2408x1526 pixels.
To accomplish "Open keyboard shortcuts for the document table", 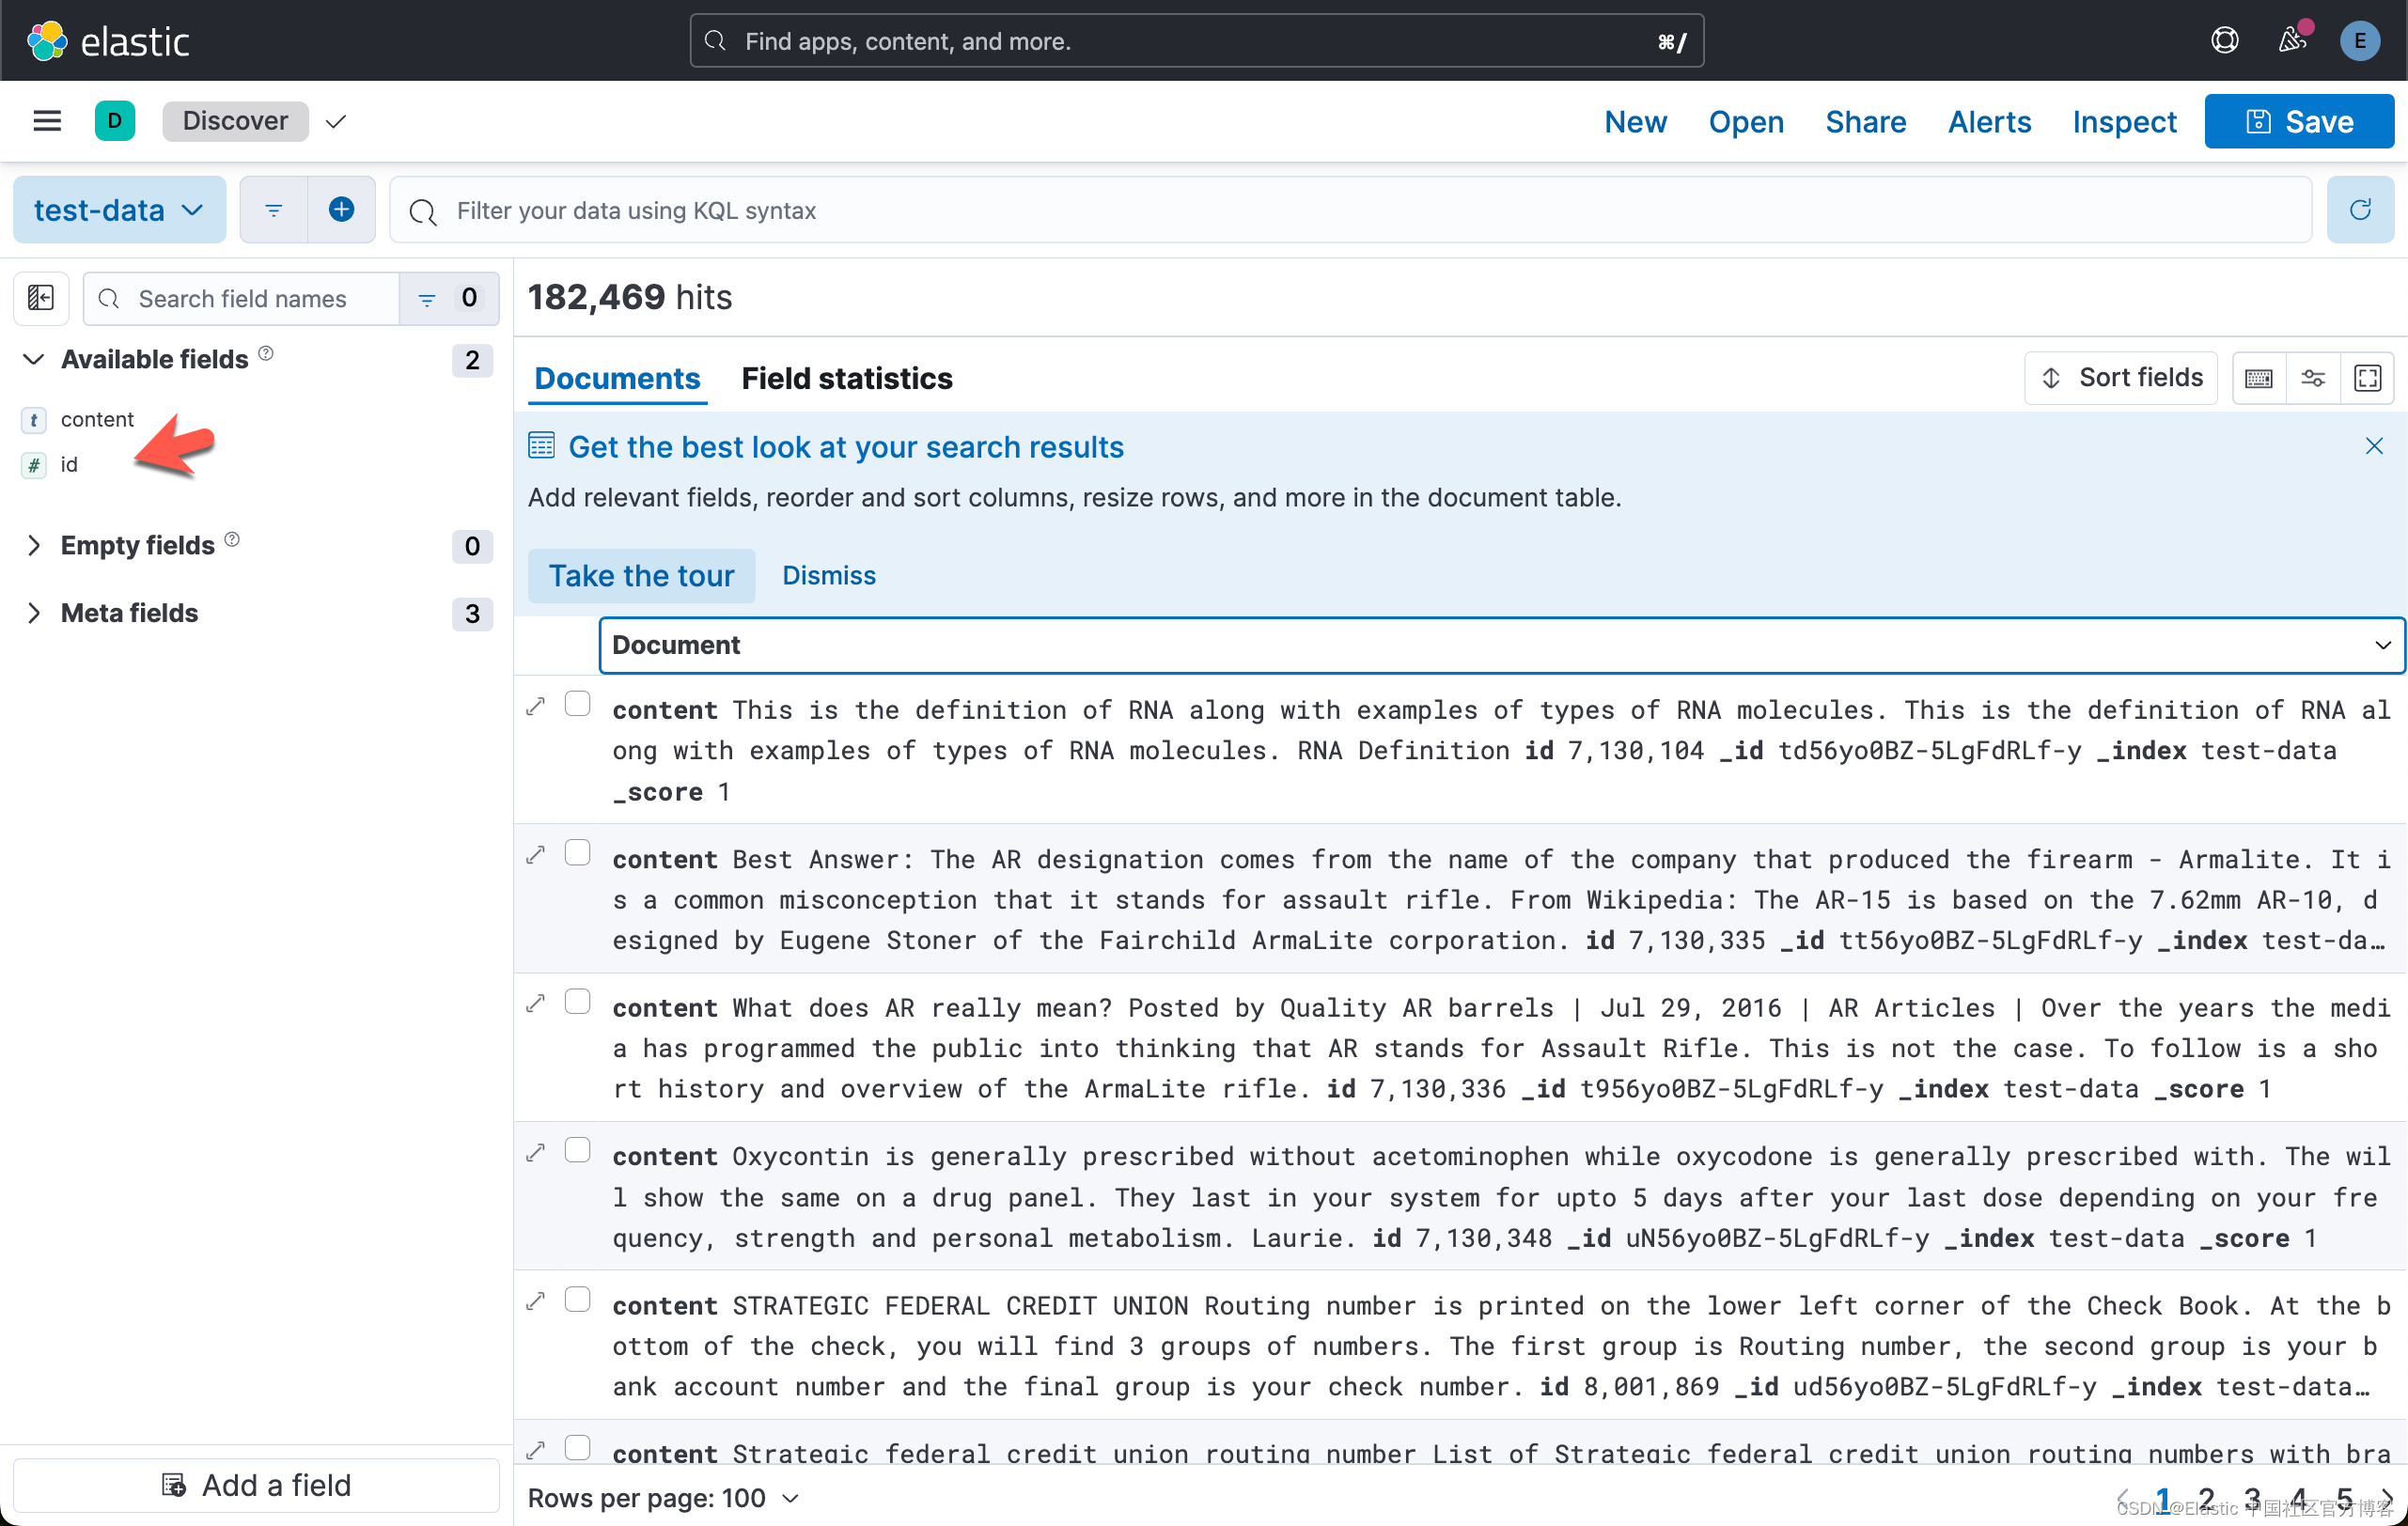I will (2258, 378).
